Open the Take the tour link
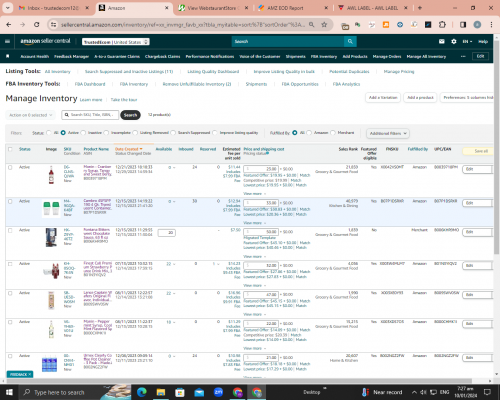Viewport: 500px width, 400px height. click(x=124, y=100)
